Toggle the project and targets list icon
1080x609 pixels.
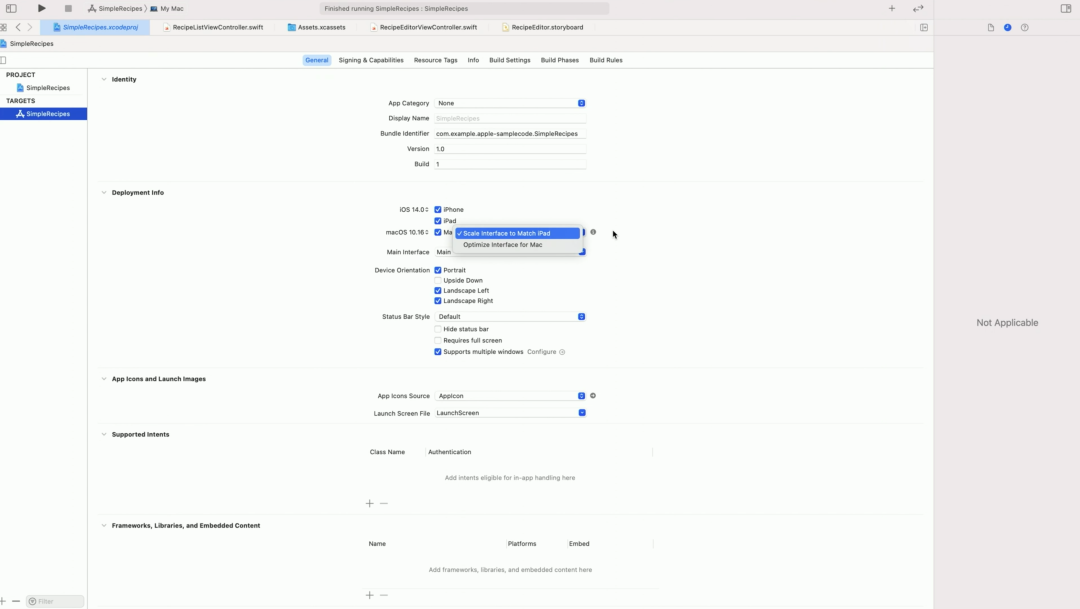(x=3, y=60)
